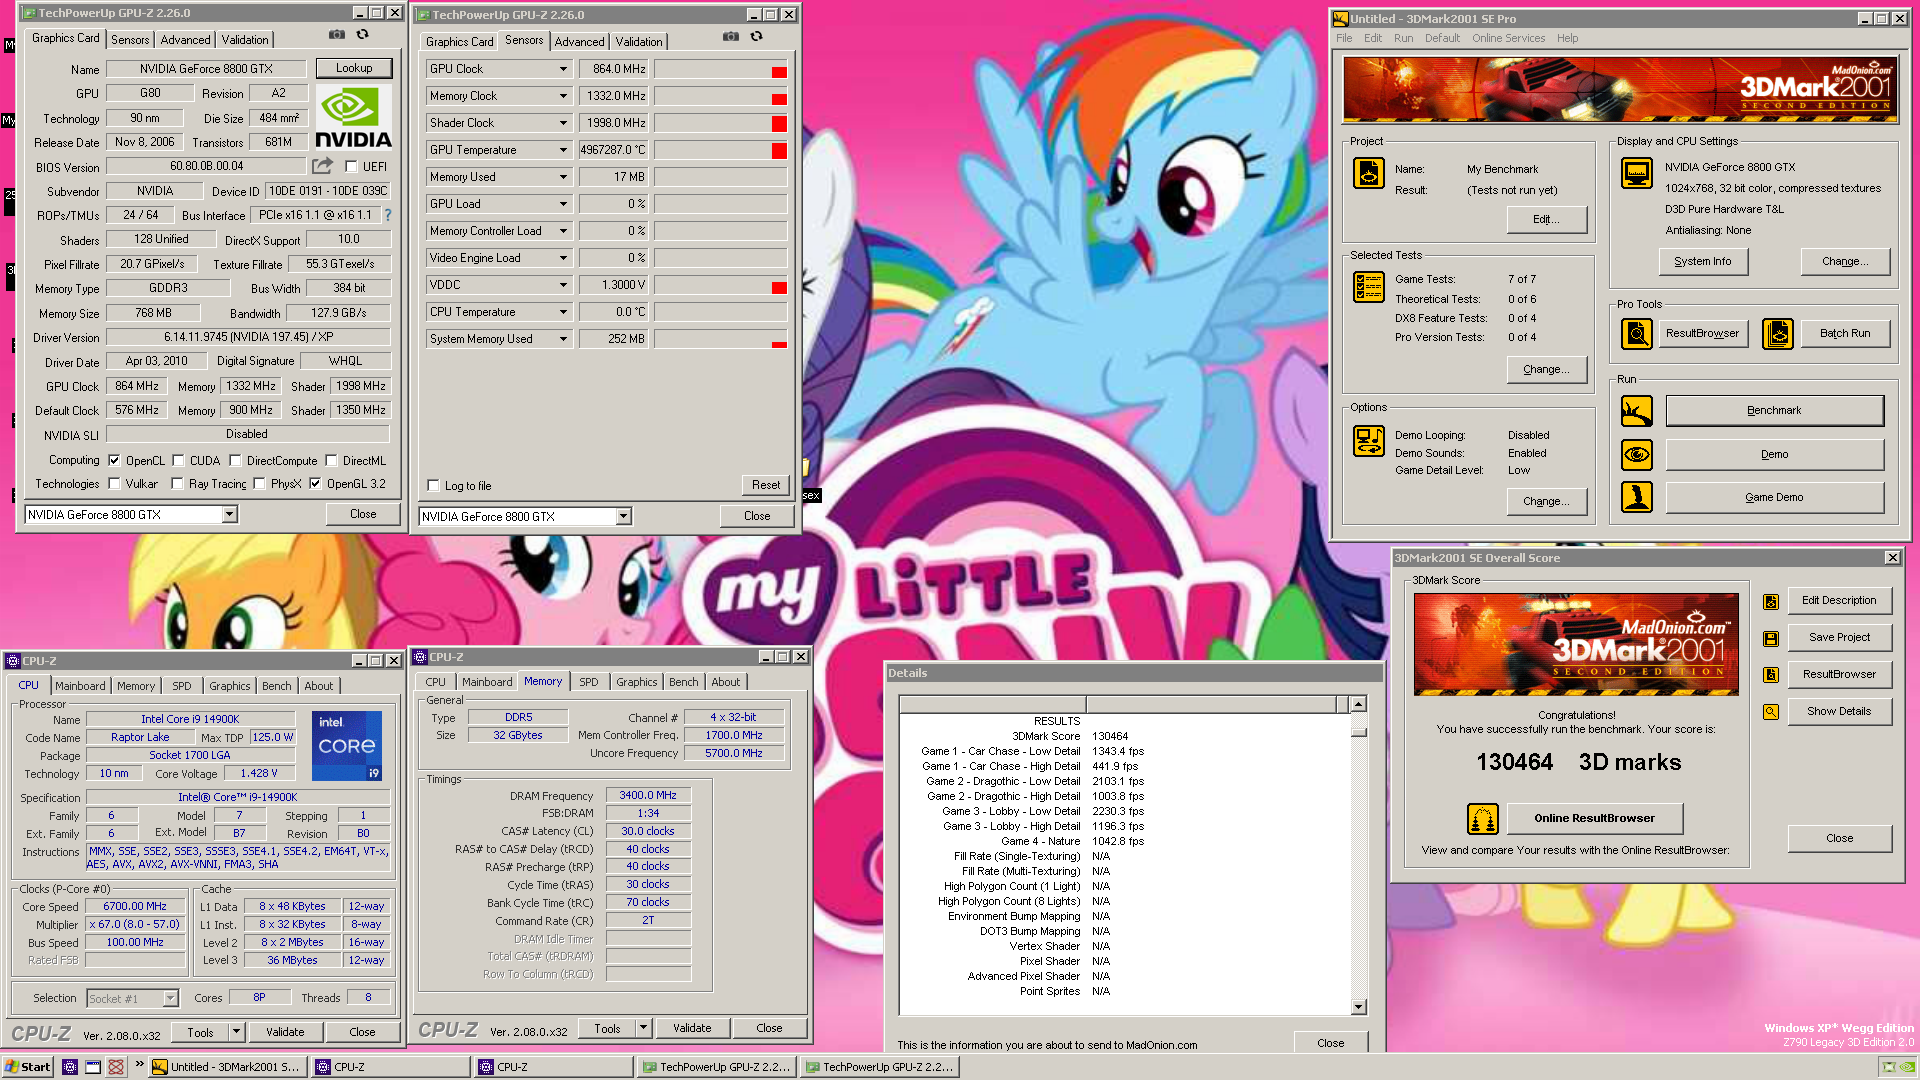Enable the DirectML checkbox
This screenshot has width=1920, height=1080.
tap(331, 461)
